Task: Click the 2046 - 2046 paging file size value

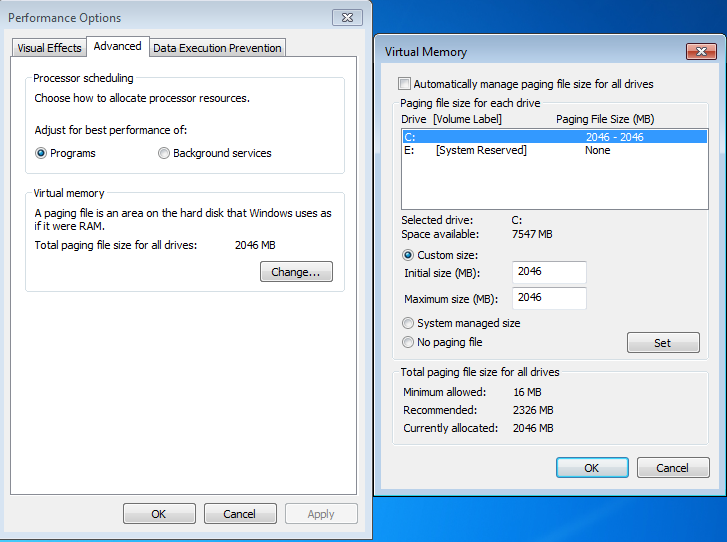Action: (615, 137)
